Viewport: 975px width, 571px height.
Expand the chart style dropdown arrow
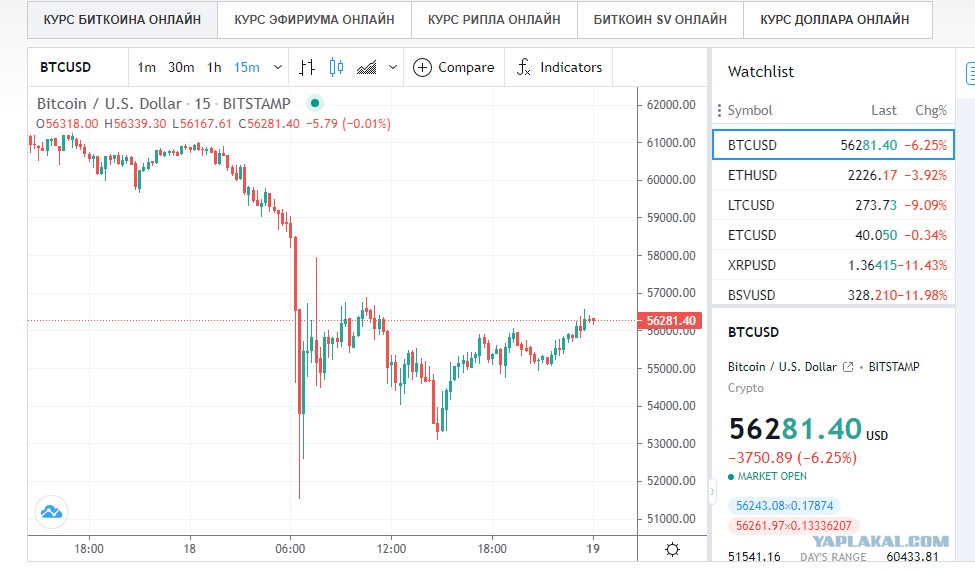tap(393, 67)
